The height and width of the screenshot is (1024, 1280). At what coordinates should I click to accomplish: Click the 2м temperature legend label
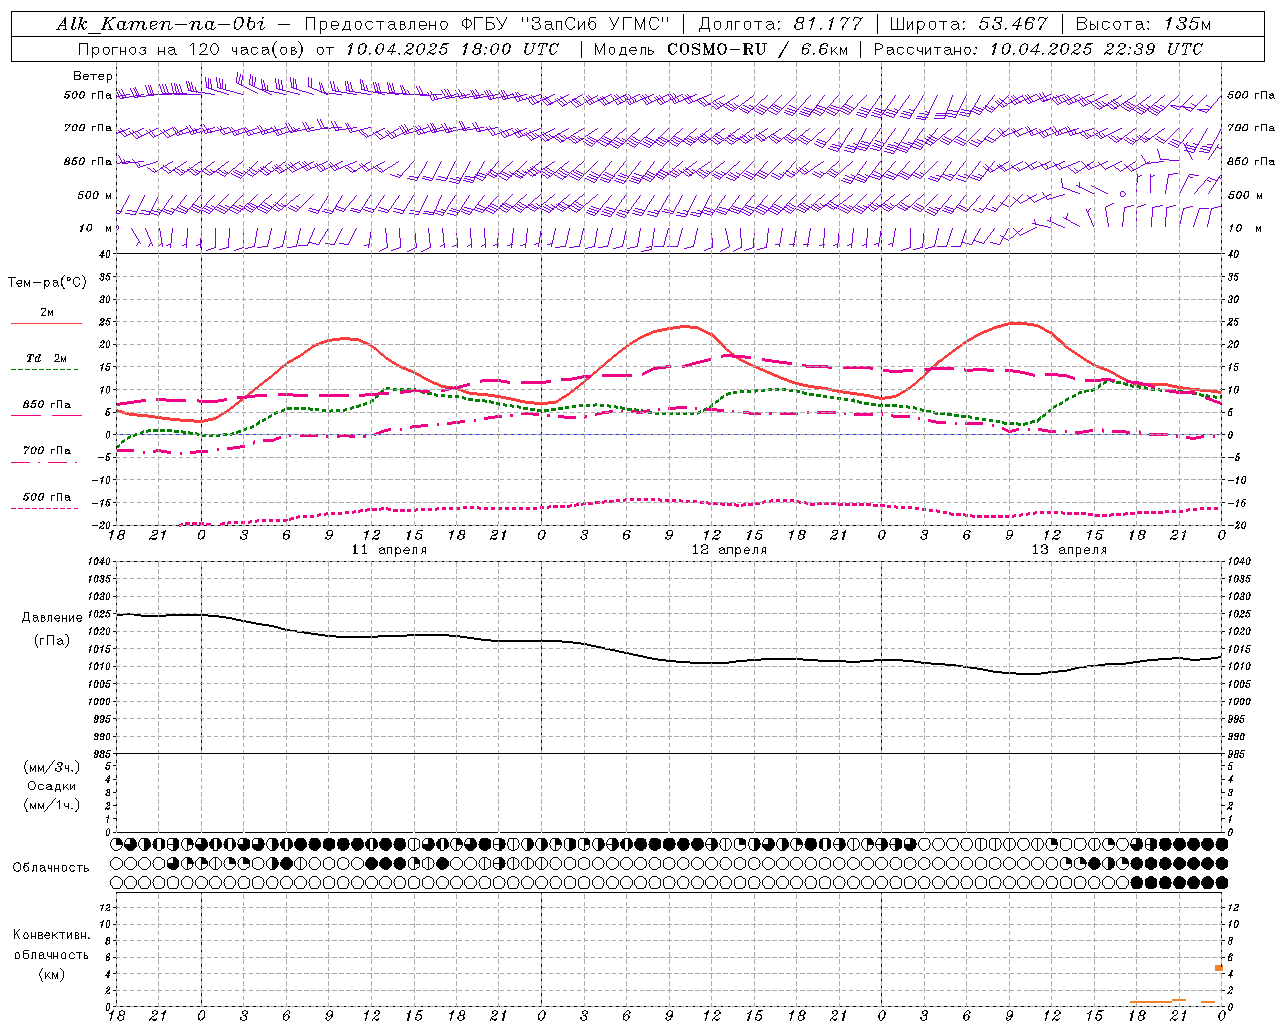point(47,312)
